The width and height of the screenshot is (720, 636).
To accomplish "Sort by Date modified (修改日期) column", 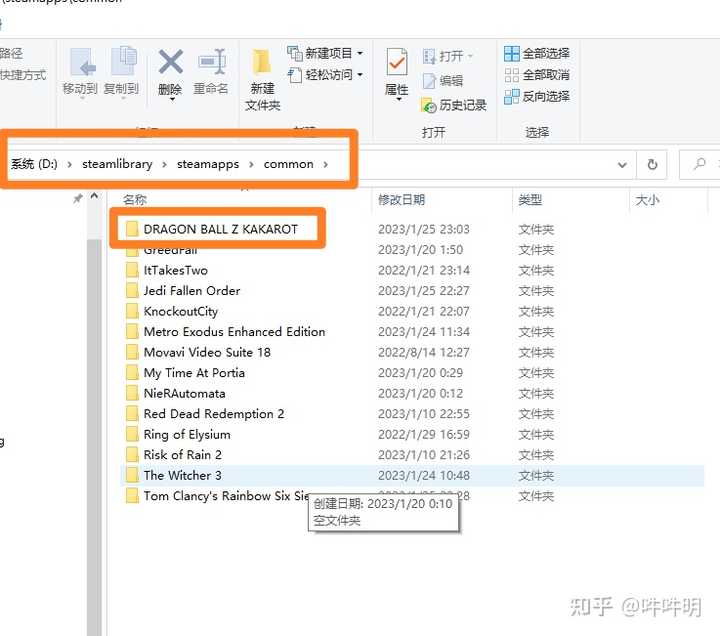I will tap(401, 200).
